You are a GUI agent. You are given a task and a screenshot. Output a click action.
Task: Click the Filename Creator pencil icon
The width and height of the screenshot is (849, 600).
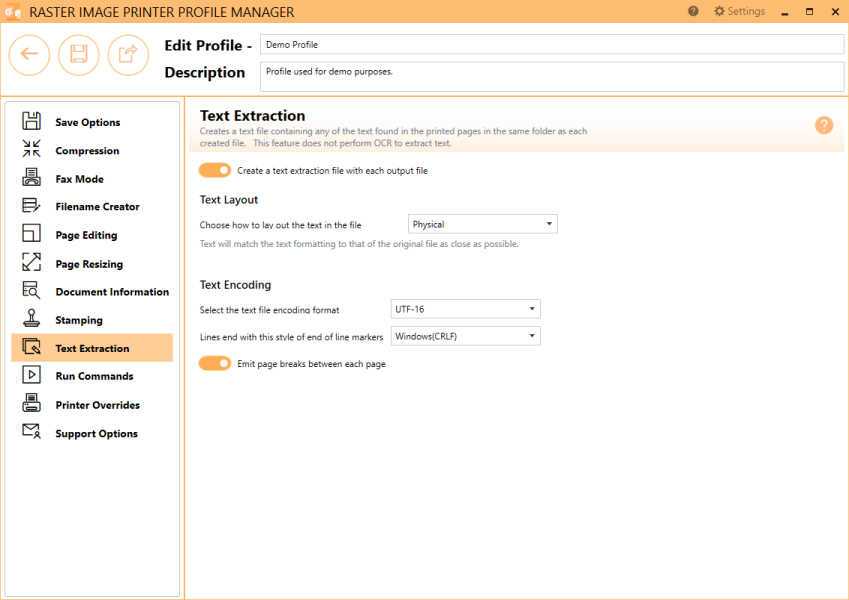coord(31,205)
